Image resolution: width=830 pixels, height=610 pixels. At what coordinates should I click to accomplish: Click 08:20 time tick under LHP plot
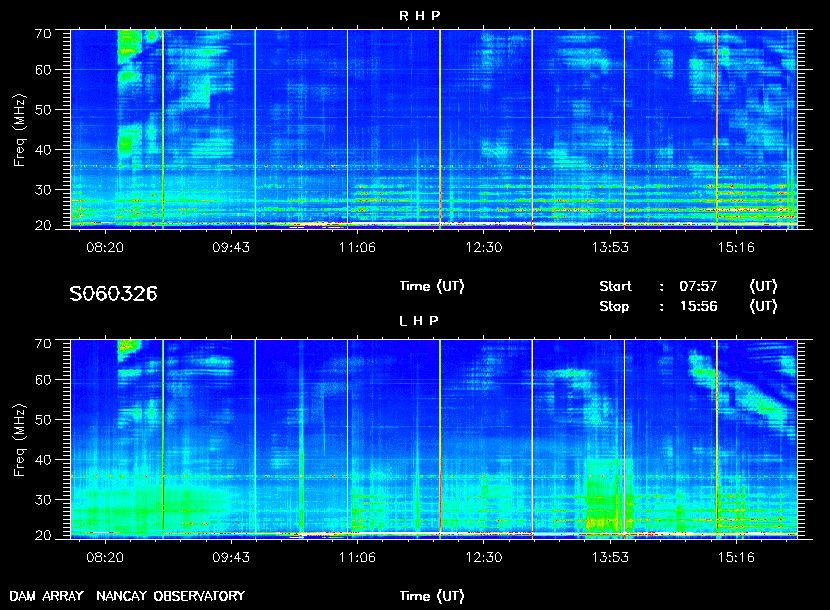pyautogui.click(x=105, y=557)
